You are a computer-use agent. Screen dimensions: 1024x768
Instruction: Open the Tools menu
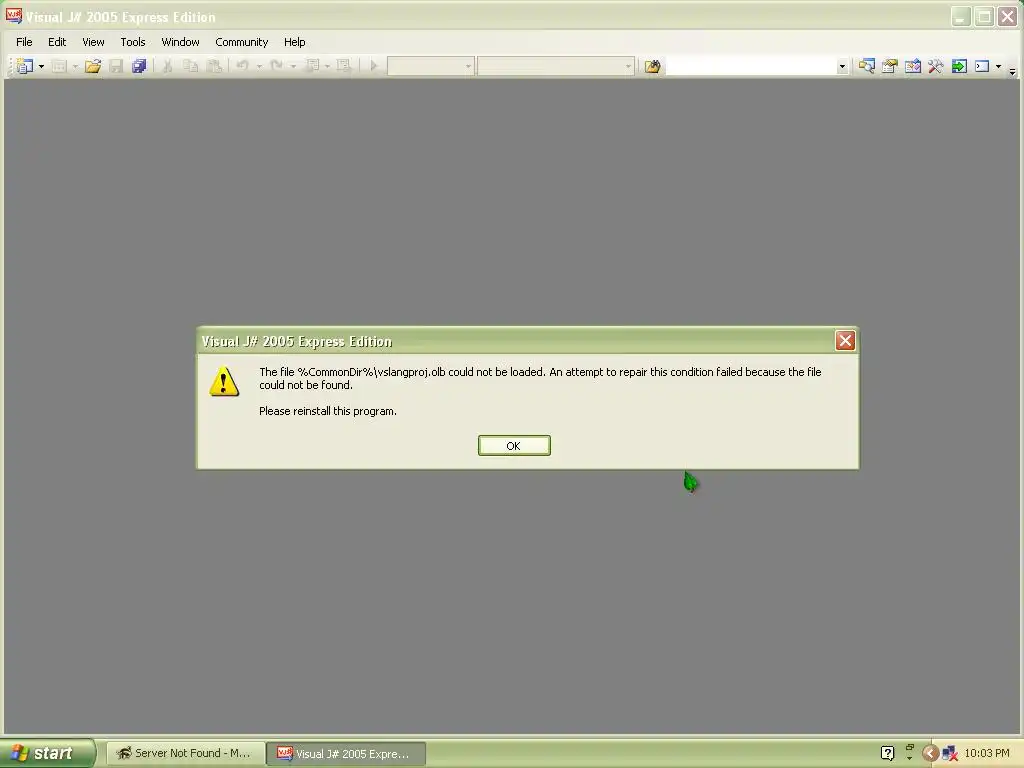click(133, 42)
